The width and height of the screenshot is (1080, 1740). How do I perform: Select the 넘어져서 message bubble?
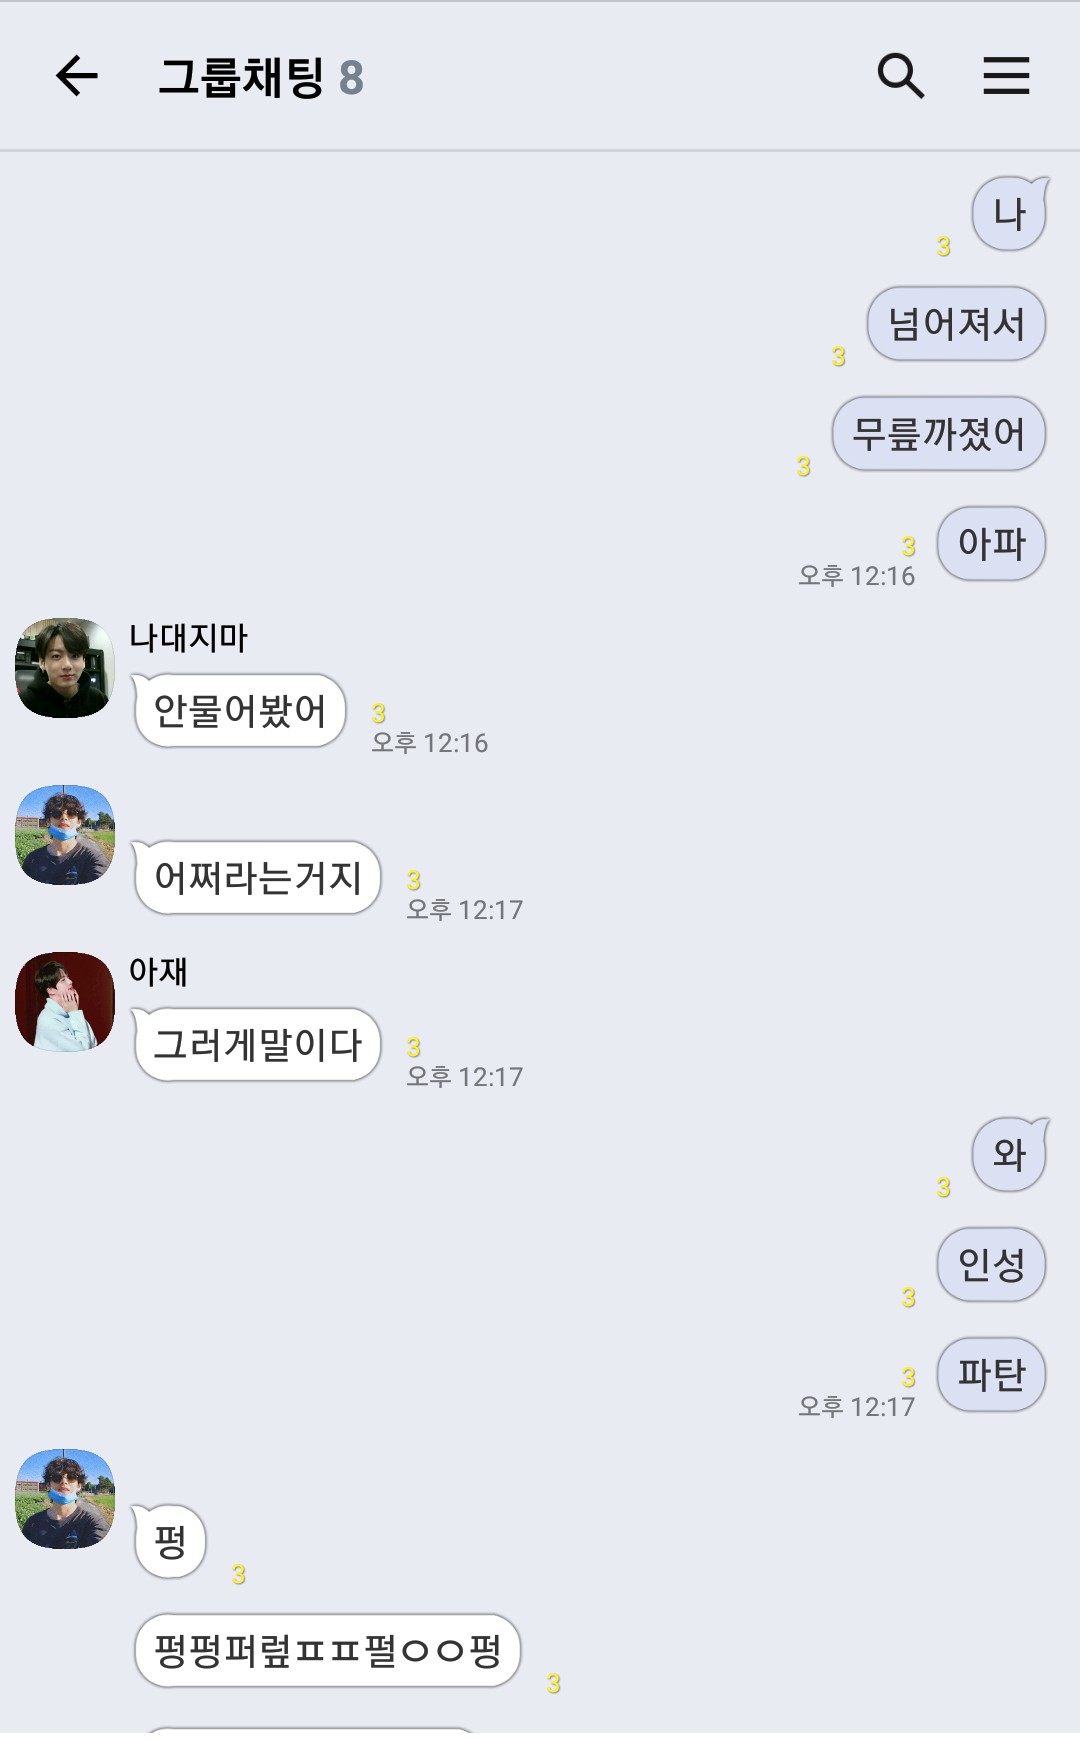tap(956, 324)
